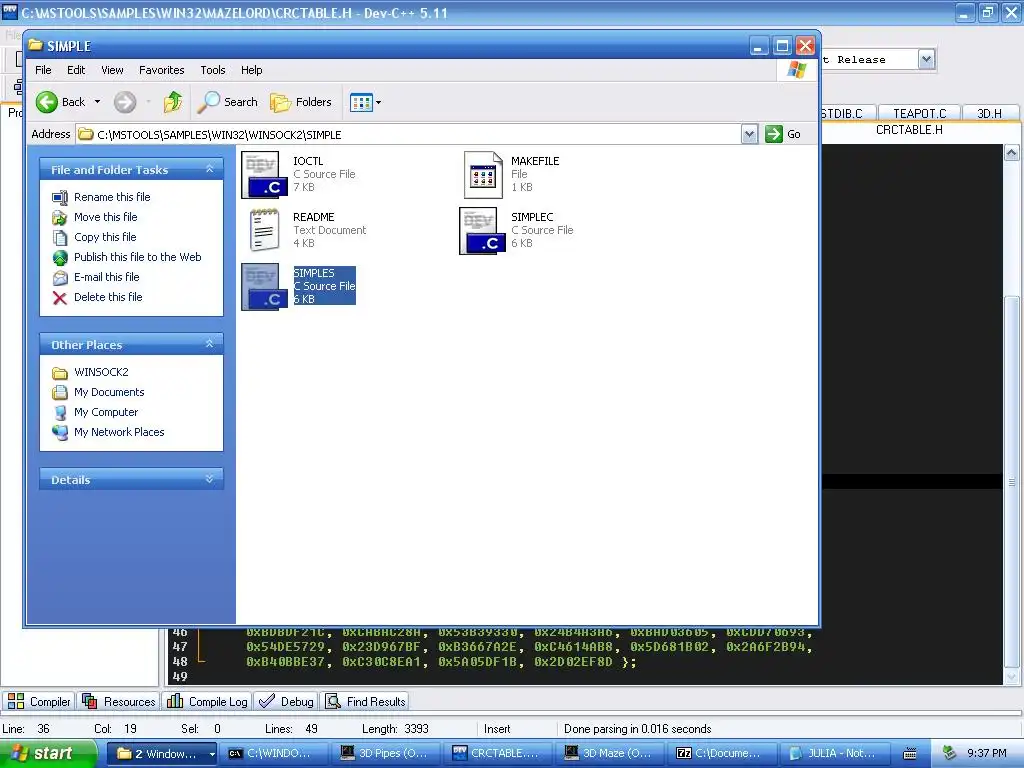Open WINSOCK2 folder in Other Places

coord(101,372)
